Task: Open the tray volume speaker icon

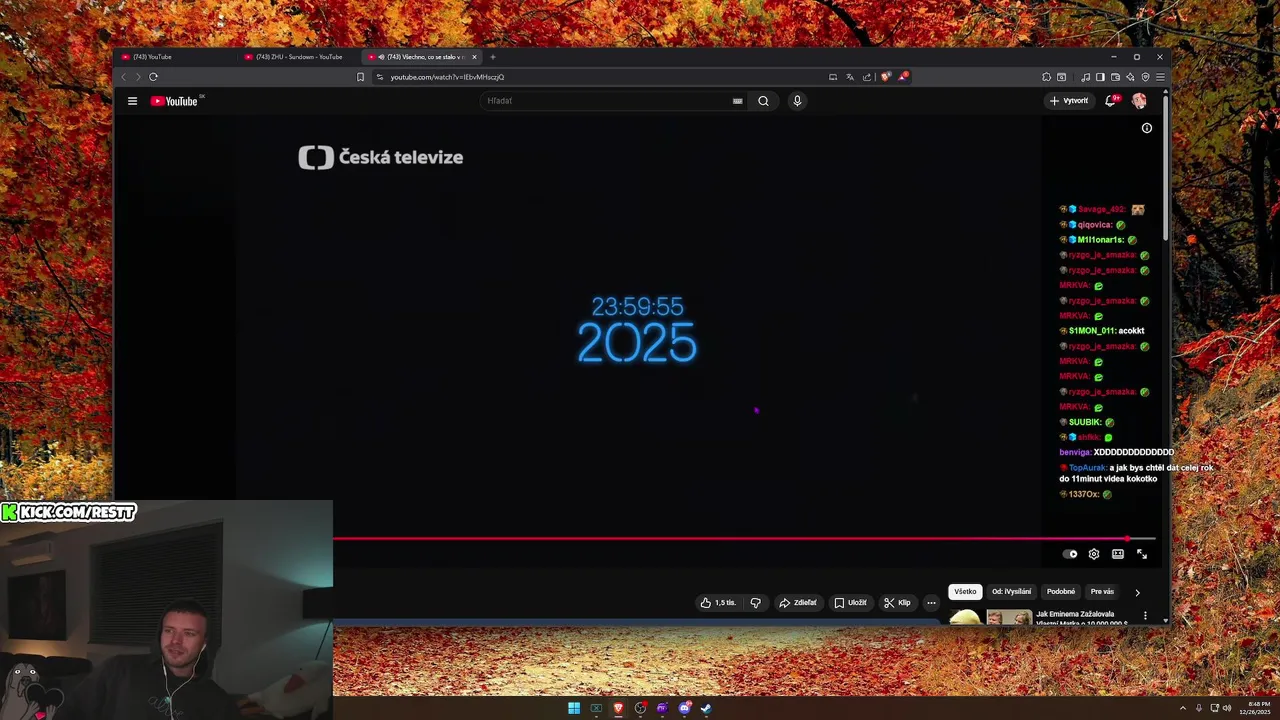Action: click(1227, 708)
